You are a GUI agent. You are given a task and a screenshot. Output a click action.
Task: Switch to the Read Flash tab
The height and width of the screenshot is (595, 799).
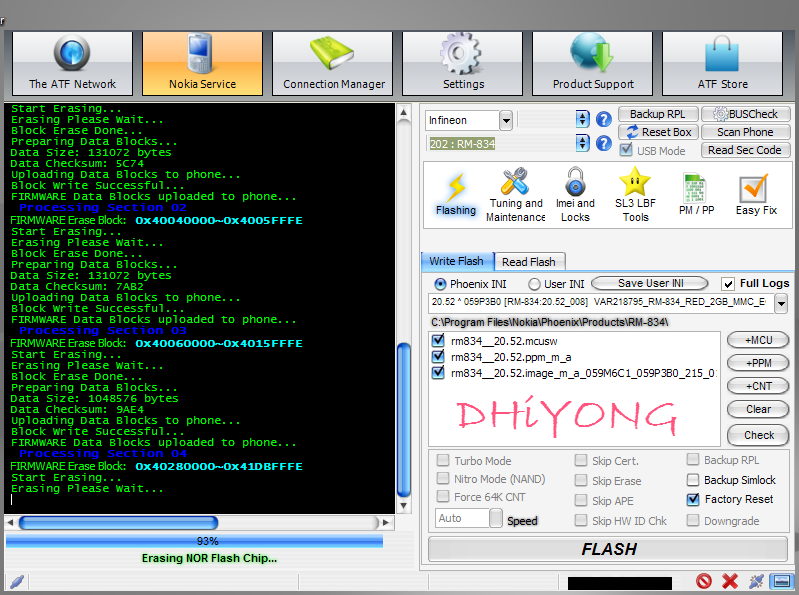pos(528,262)
